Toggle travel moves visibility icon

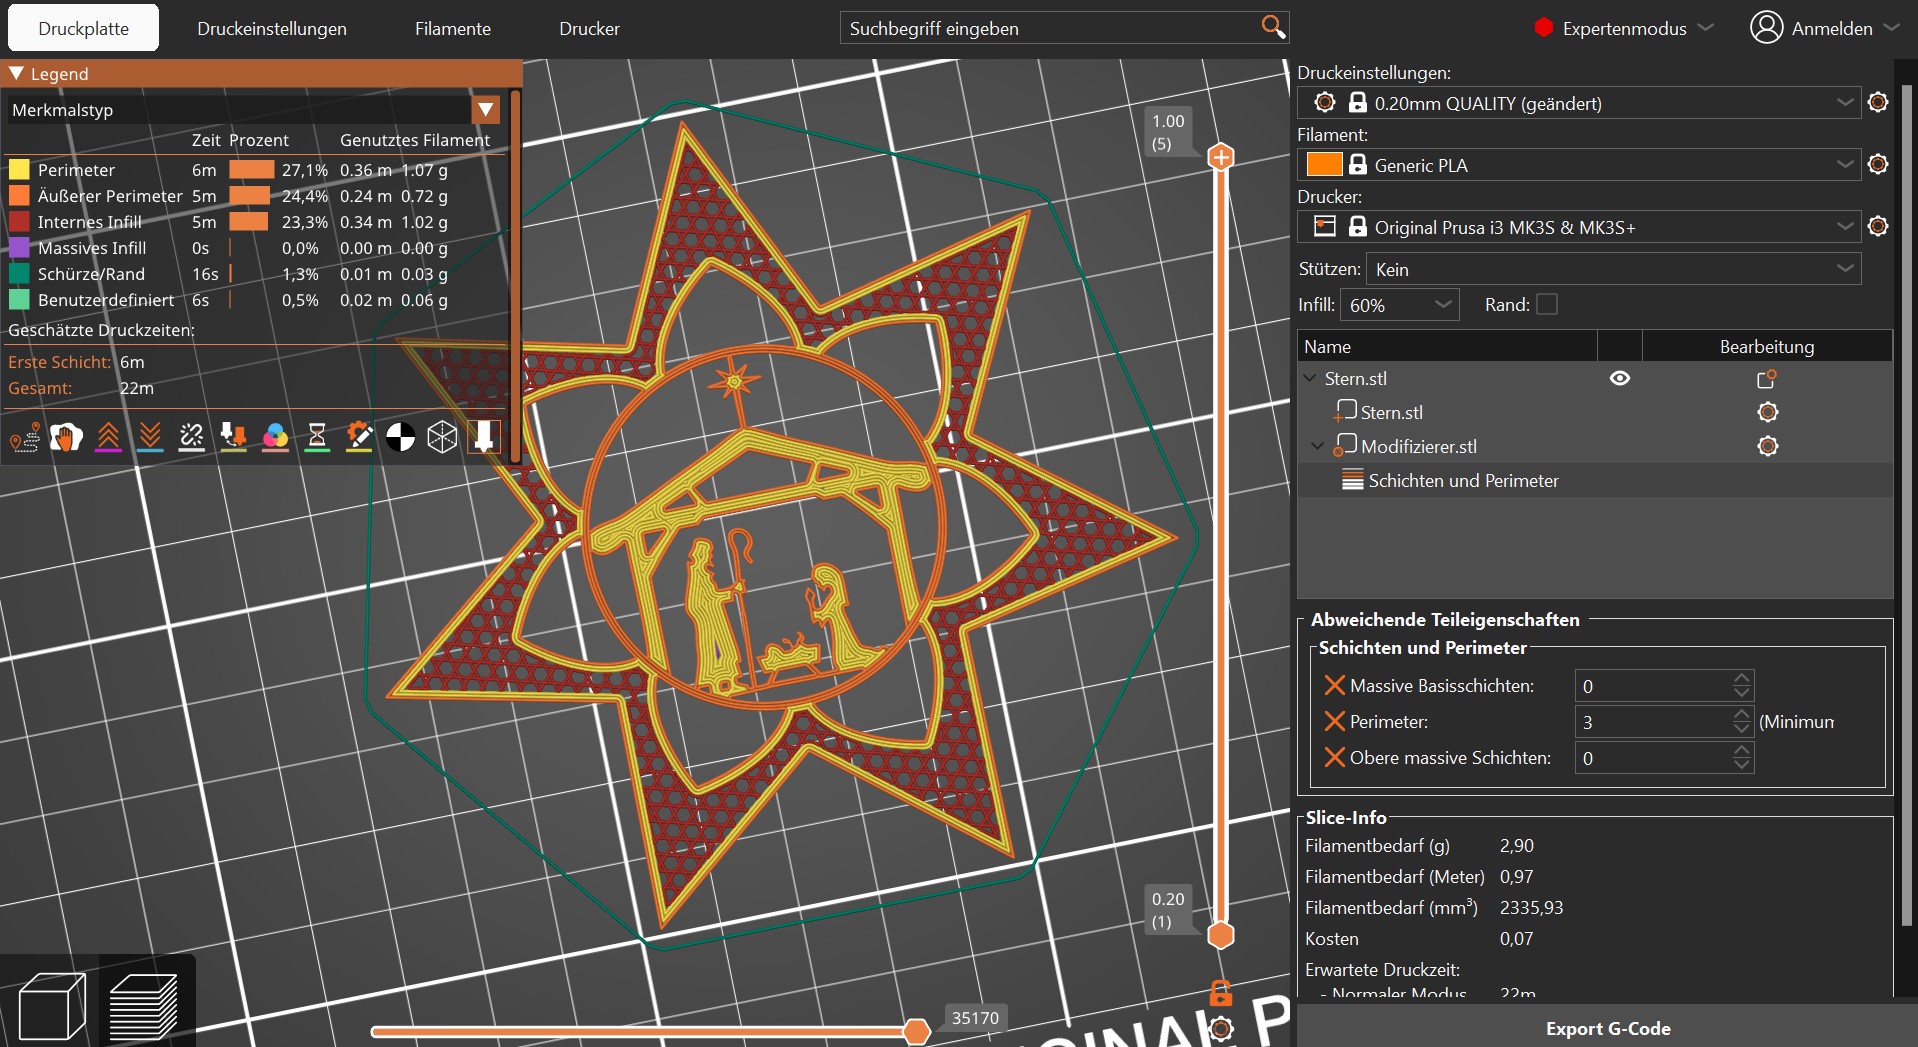[x=25, y=437]
